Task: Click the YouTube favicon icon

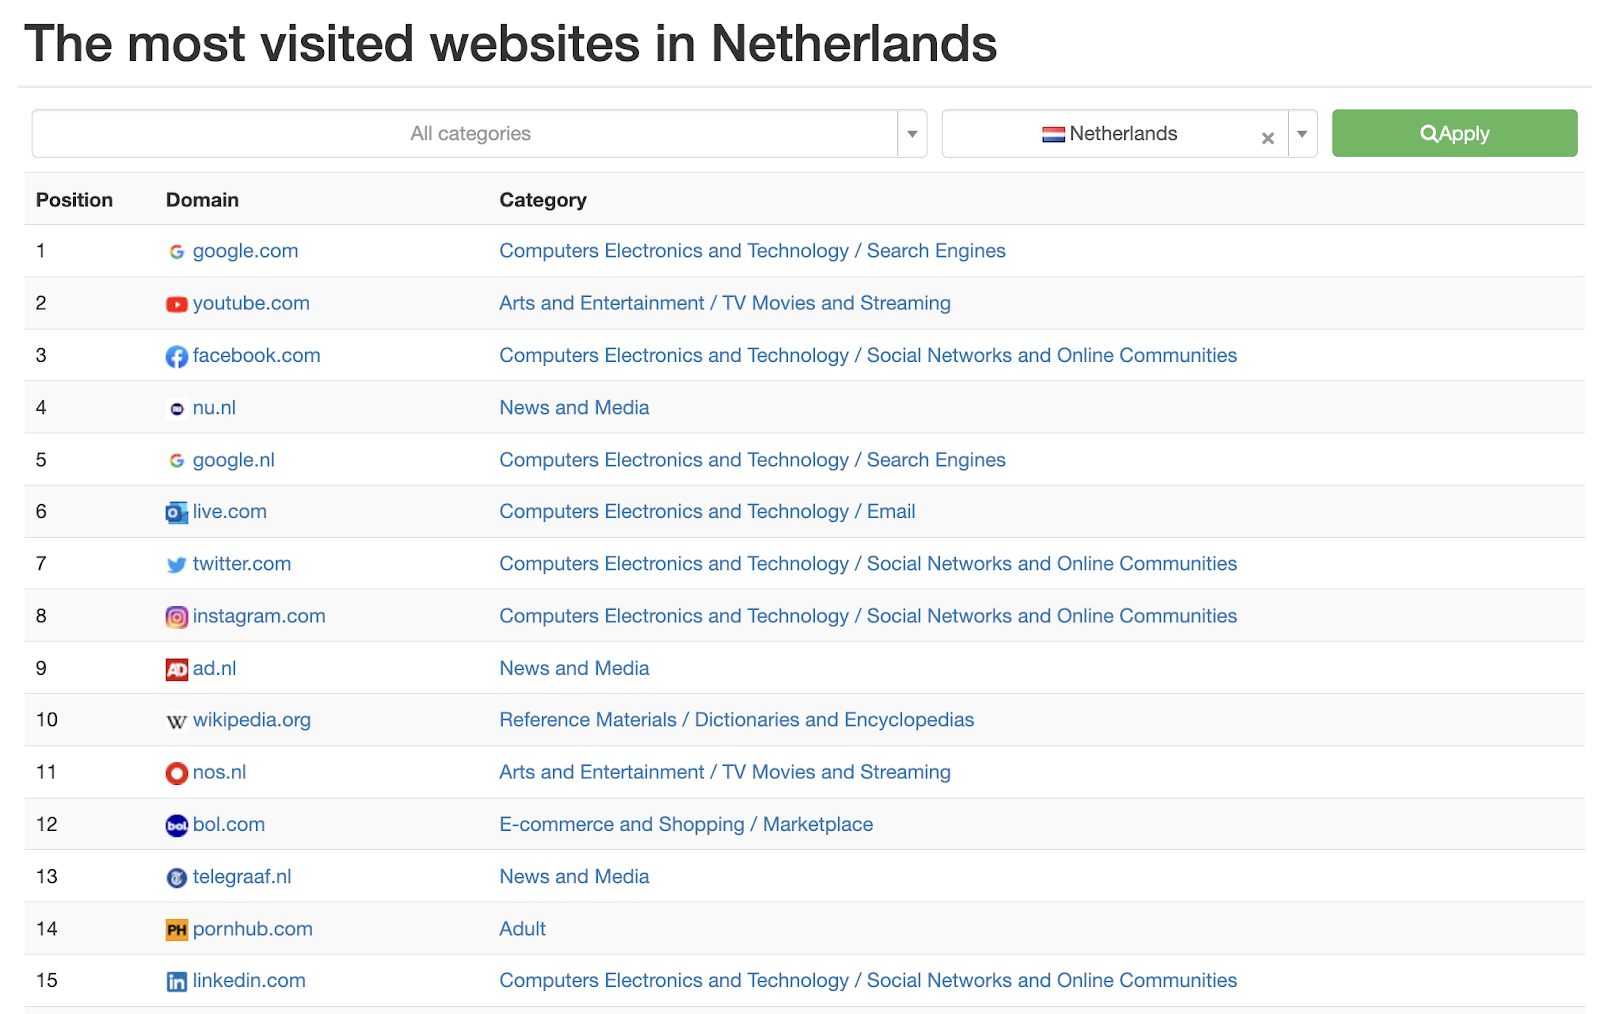Action: tap(177, 304)
